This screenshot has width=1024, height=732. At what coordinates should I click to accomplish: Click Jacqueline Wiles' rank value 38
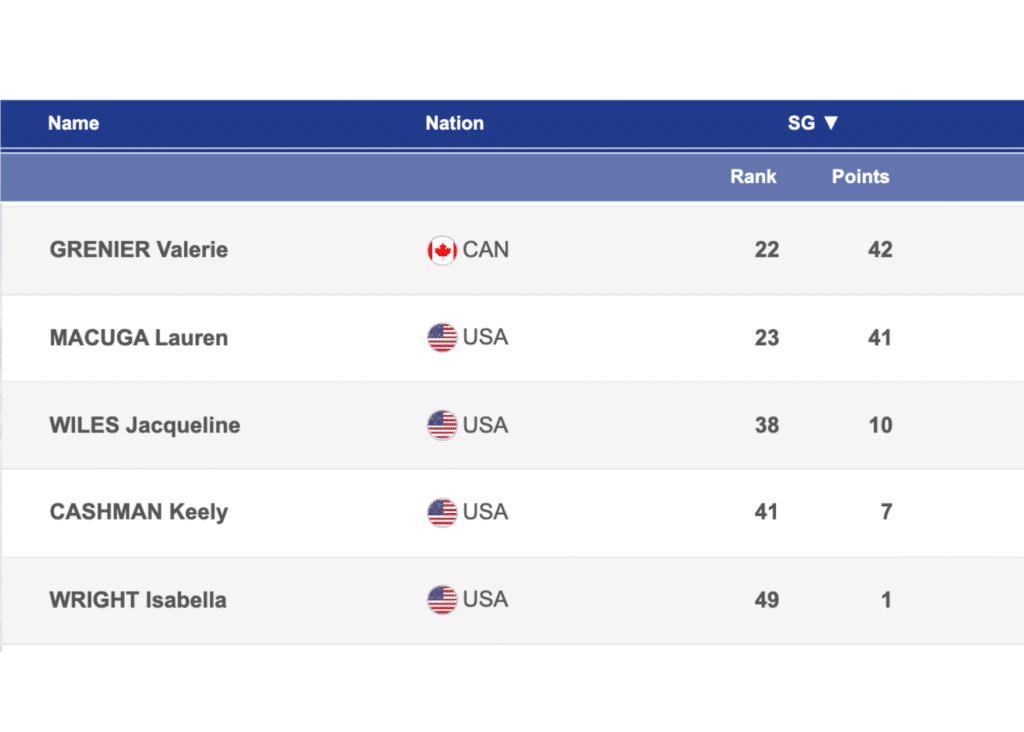767,425
